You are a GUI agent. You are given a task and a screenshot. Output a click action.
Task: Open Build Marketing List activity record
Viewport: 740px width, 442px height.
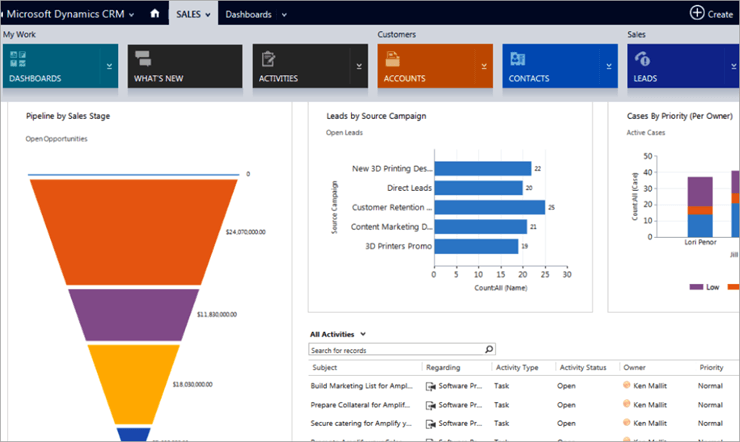[362, 385]
